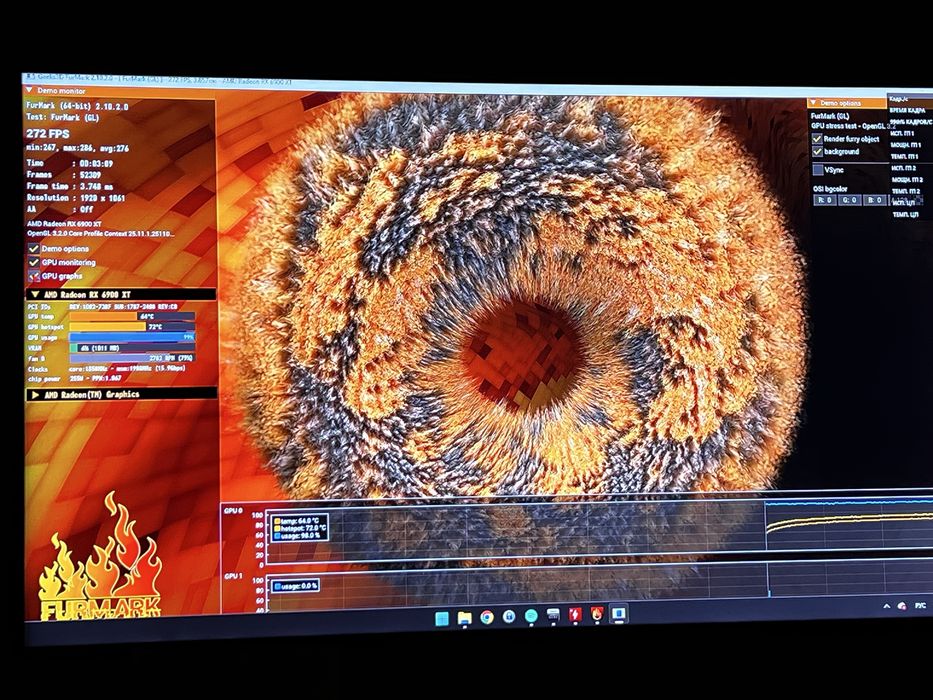Click the R: 0 color field
The width and height of the screenshot is (933, 700).
(825, 200)
